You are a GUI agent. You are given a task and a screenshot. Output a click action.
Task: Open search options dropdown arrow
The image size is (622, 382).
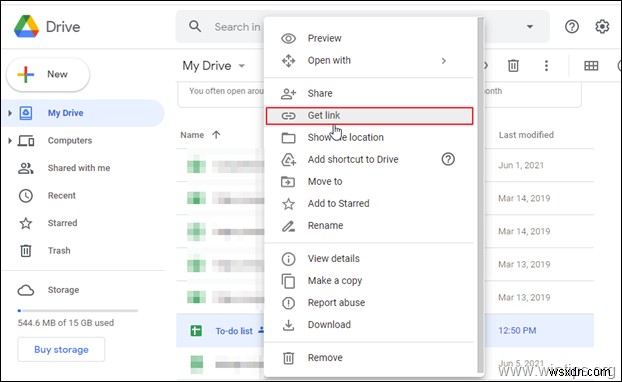click(530, 27)
